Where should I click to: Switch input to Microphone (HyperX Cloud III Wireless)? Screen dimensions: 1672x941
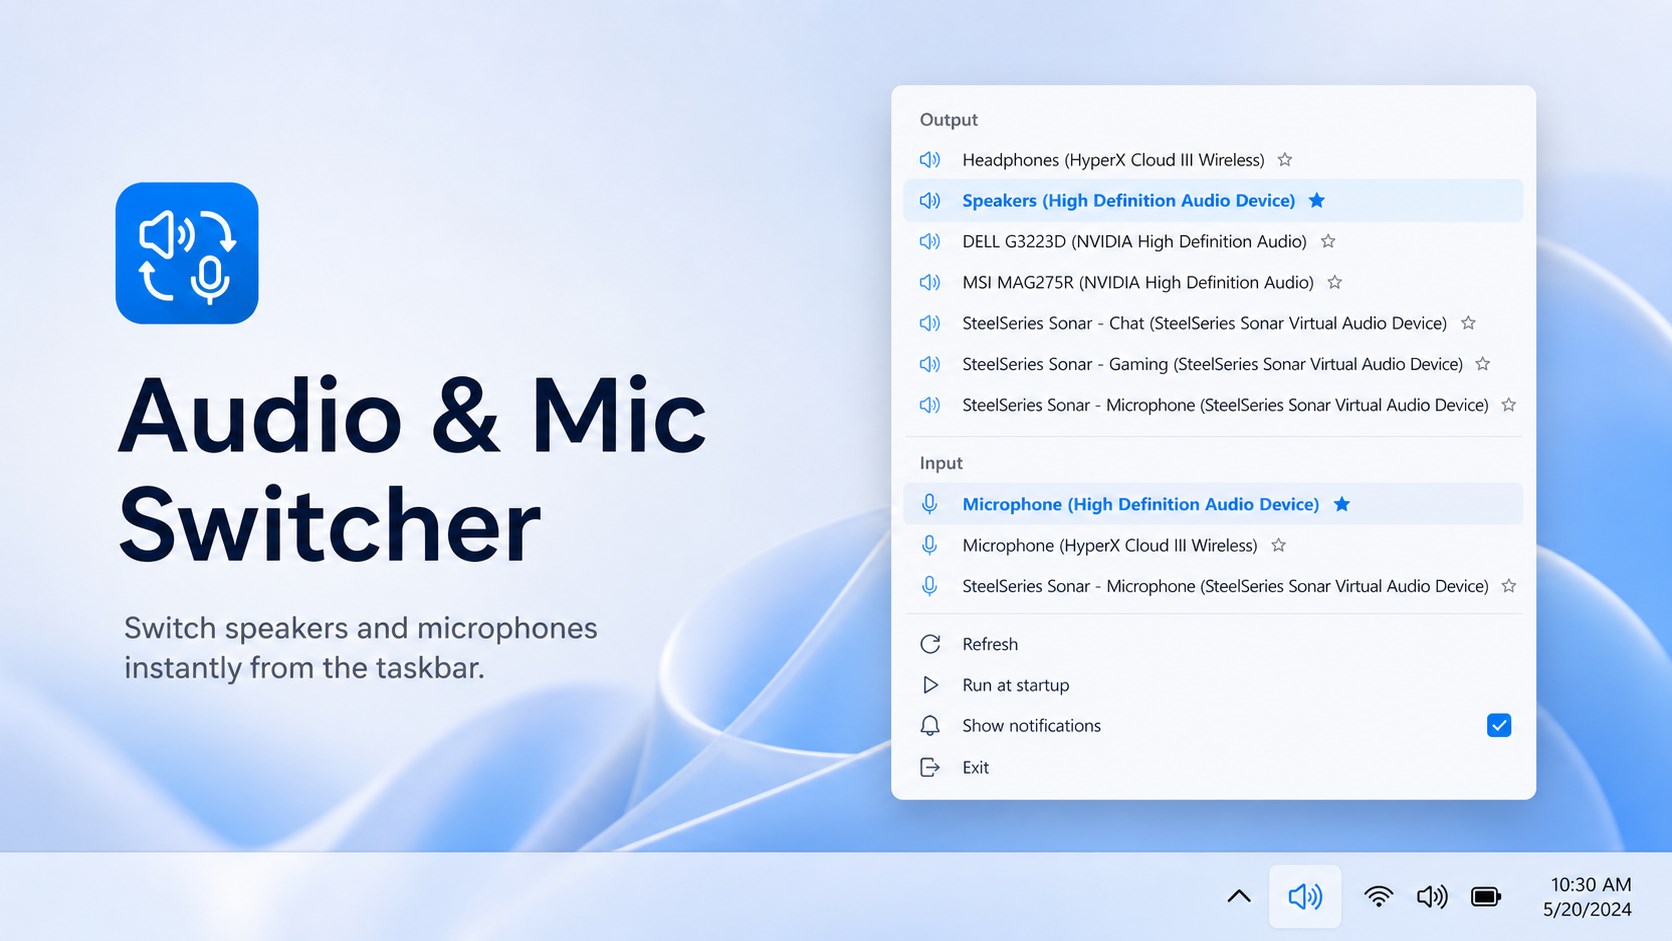click(x=1213, y=545)
